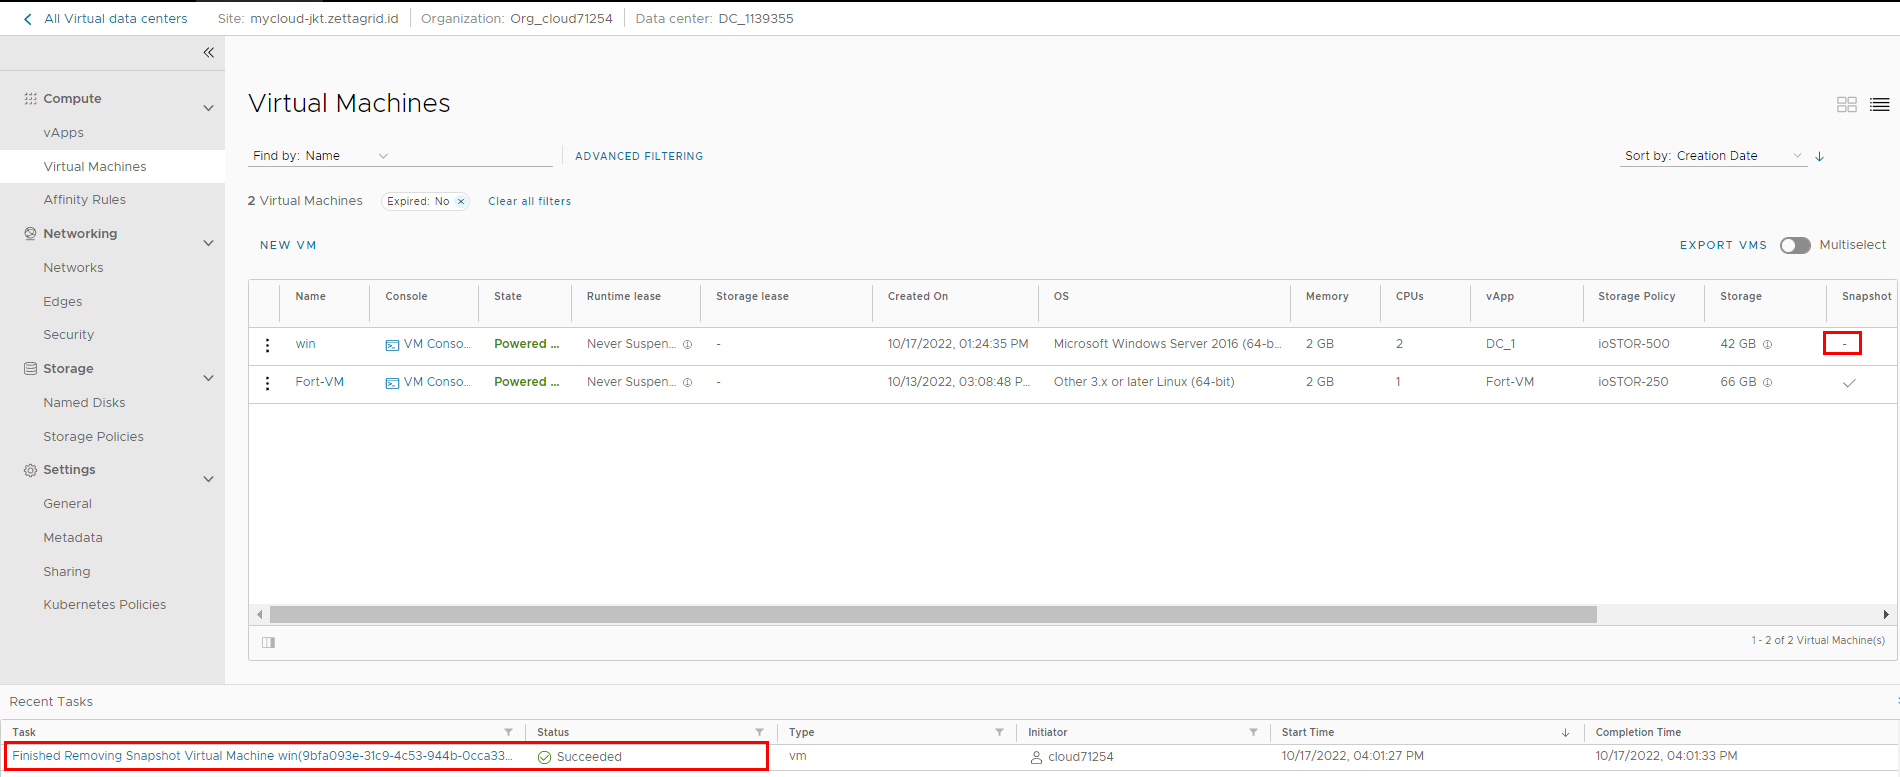Screen dimensions: 1900x777
Task: Click the Created On column header
Action: coord(917,296)
